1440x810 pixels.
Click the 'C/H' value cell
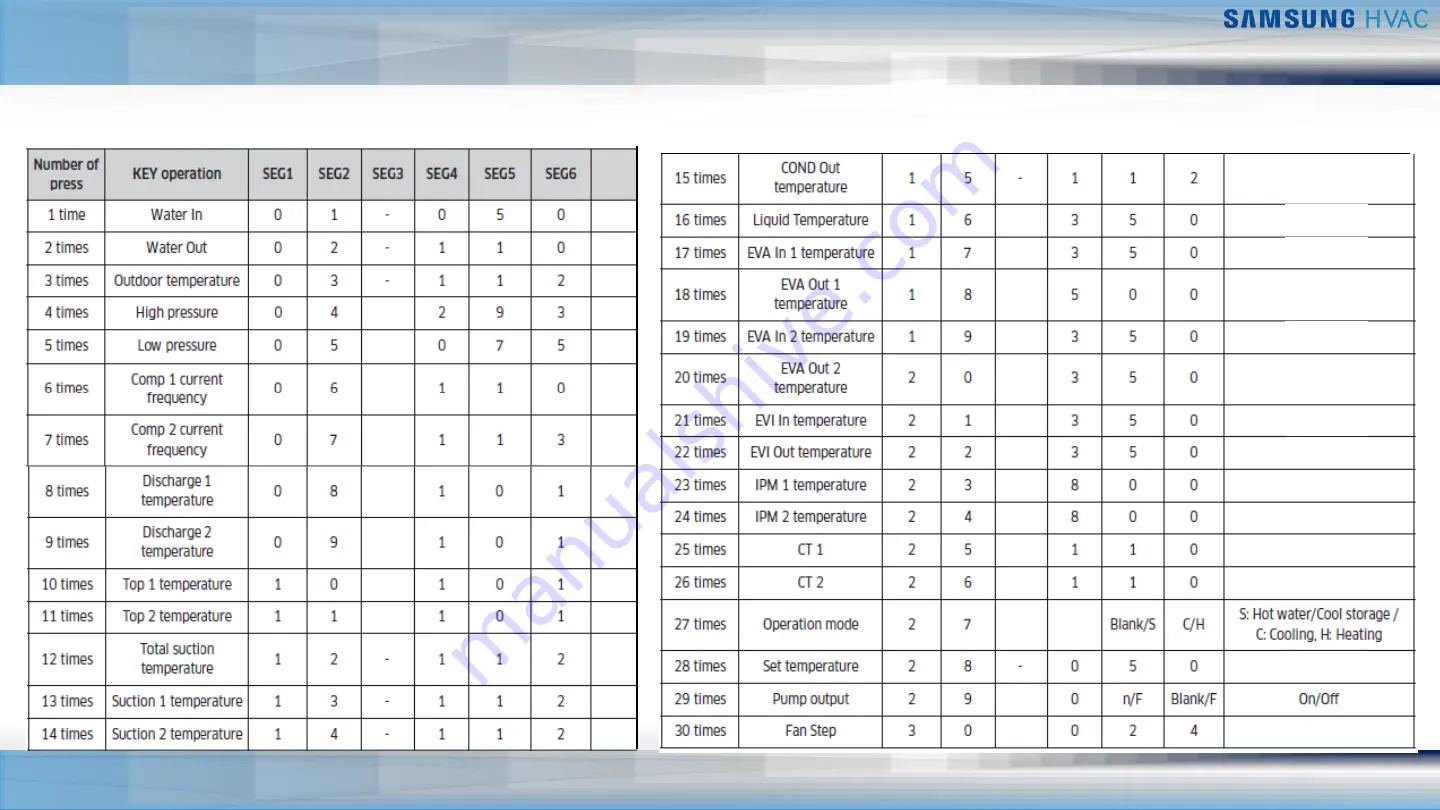1194,625
